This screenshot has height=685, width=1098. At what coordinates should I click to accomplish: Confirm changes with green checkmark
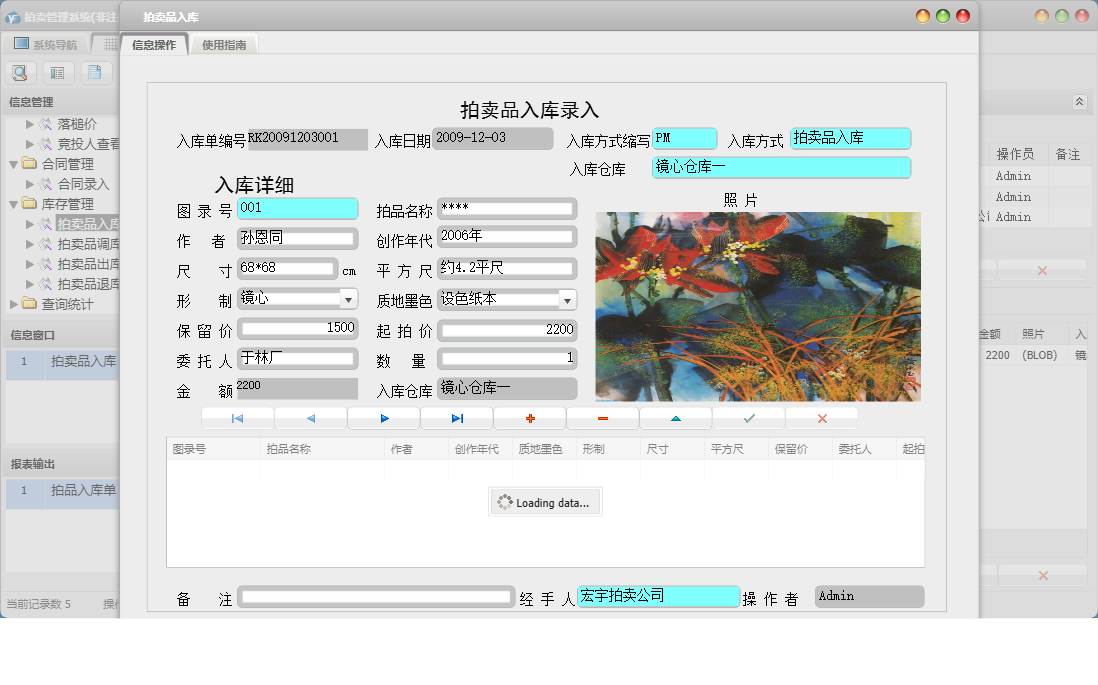[749, 419]
